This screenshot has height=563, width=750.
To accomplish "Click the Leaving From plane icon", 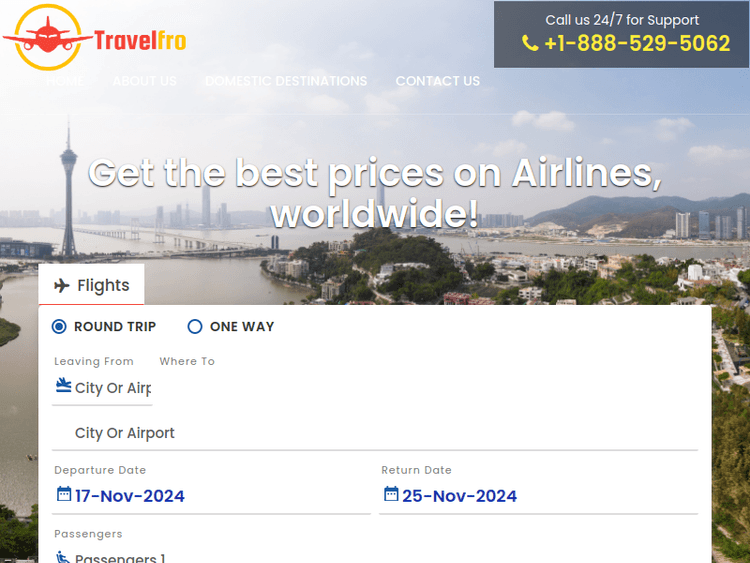I will coord(64,386).
